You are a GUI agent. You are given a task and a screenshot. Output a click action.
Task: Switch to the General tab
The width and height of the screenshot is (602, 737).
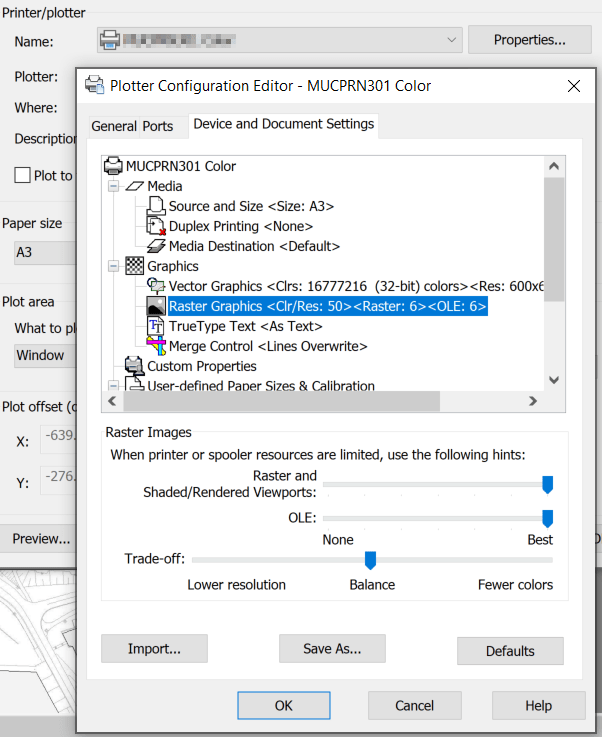(114, 126)
